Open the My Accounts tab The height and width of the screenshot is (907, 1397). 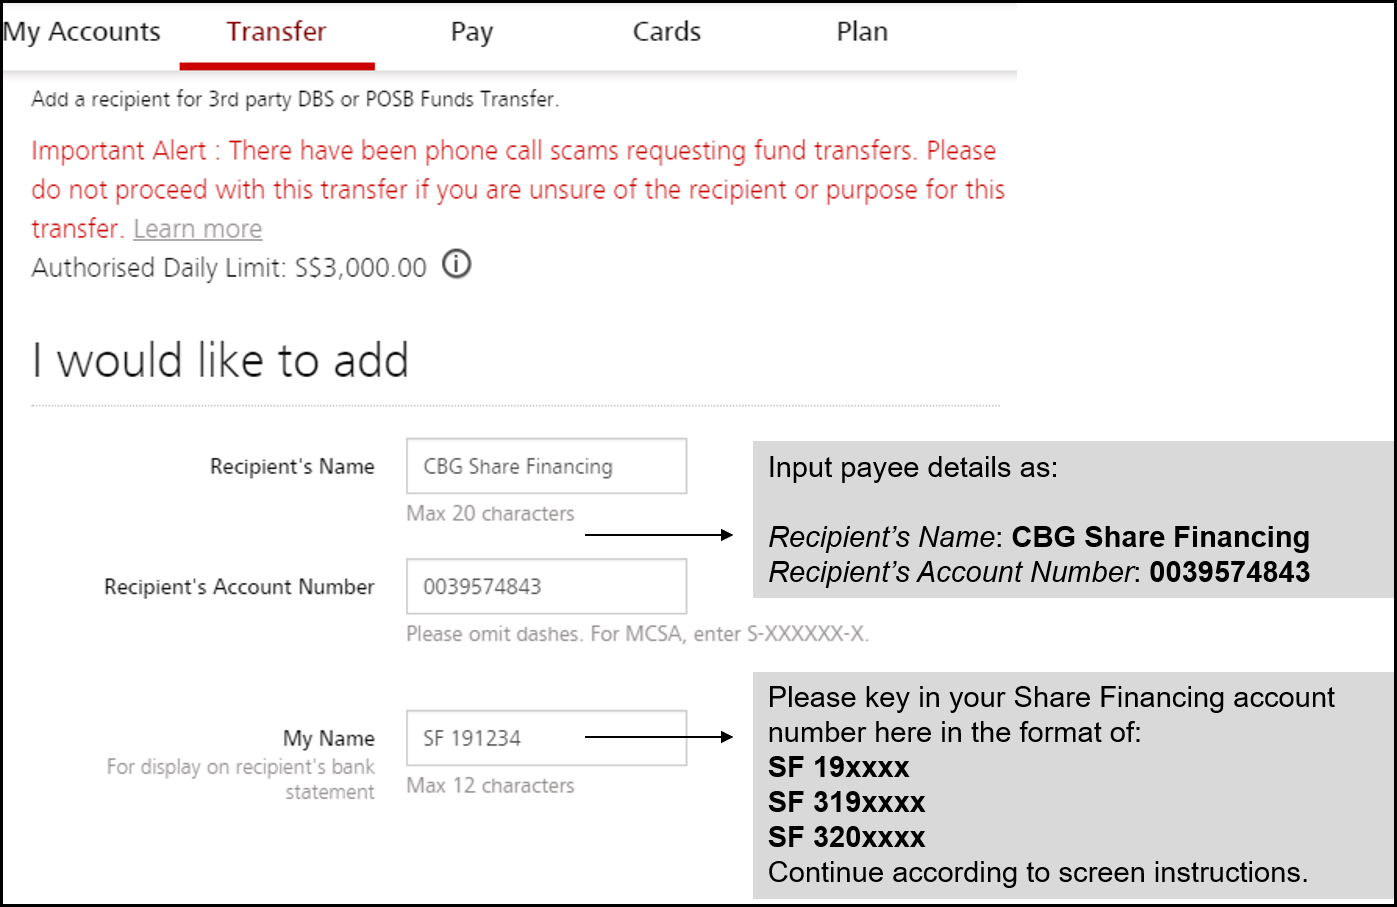(x=82, y=32)
